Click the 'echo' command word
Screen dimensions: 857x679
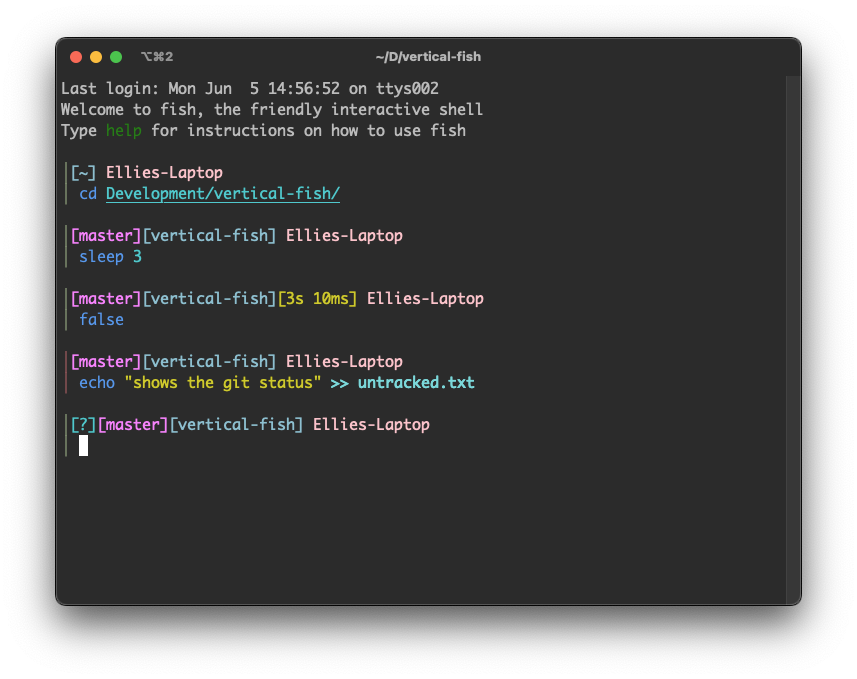97,383
